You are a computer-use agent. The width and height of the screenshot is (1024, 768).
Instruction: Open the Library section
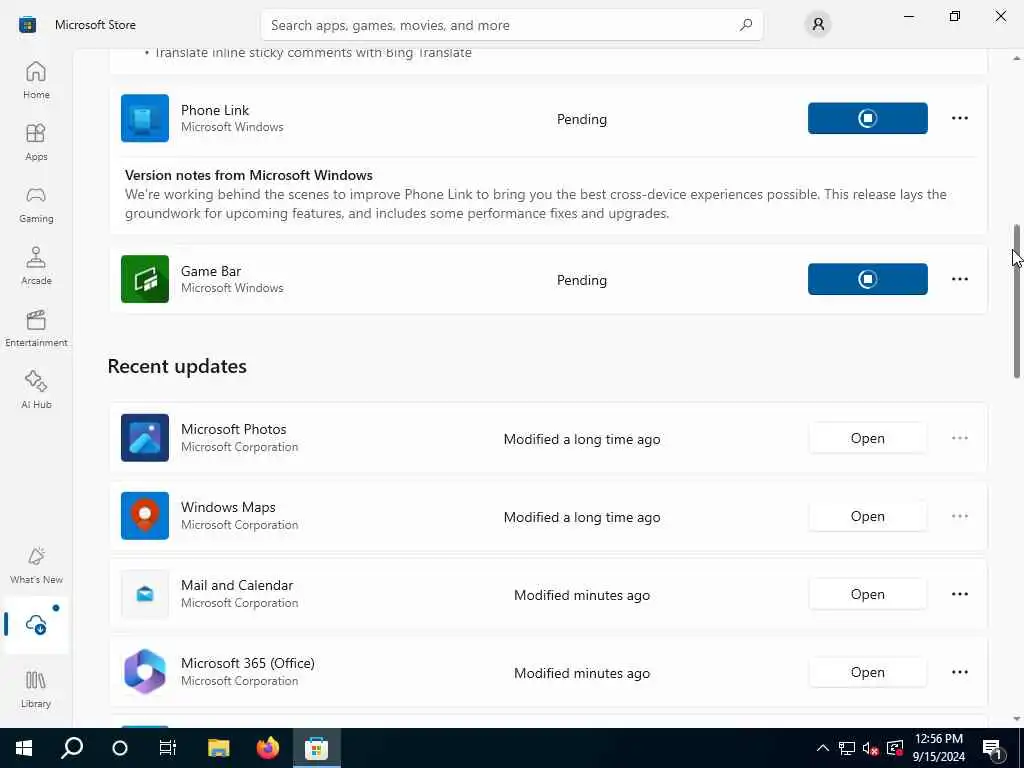[x=36, y=690]
